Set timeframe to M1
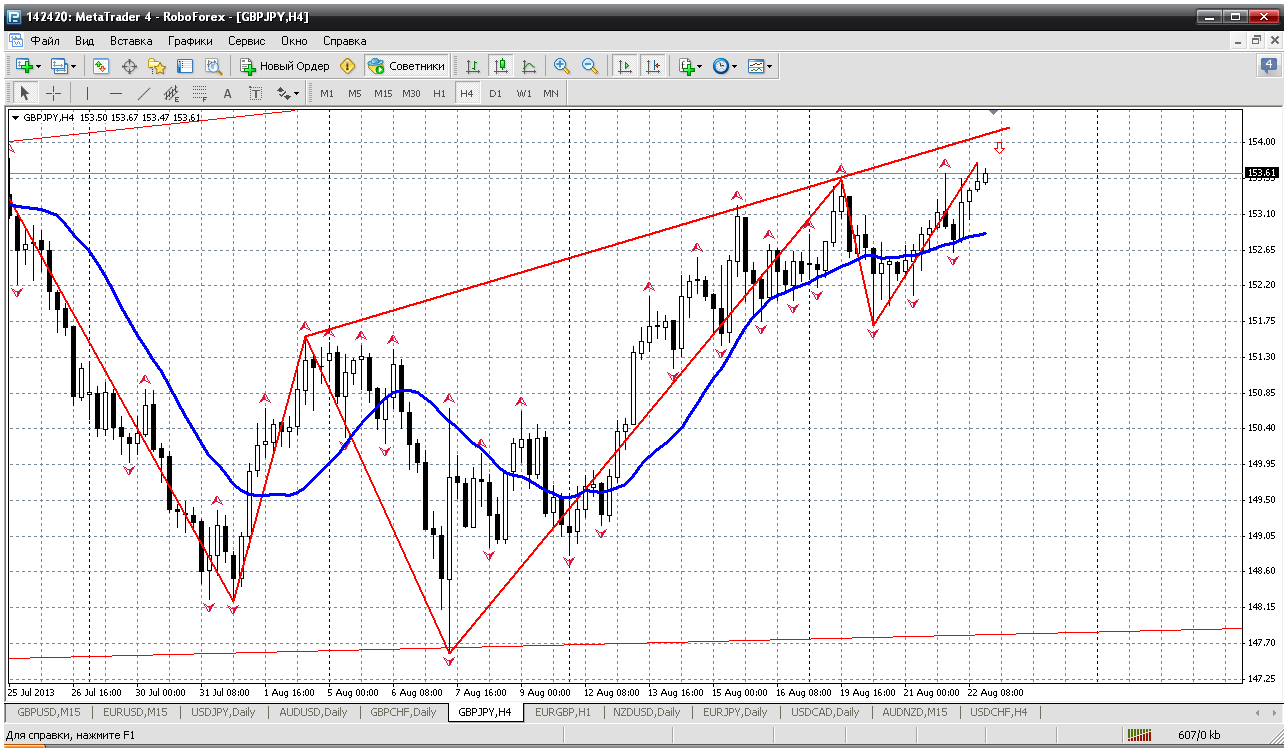 click(327, 93)
